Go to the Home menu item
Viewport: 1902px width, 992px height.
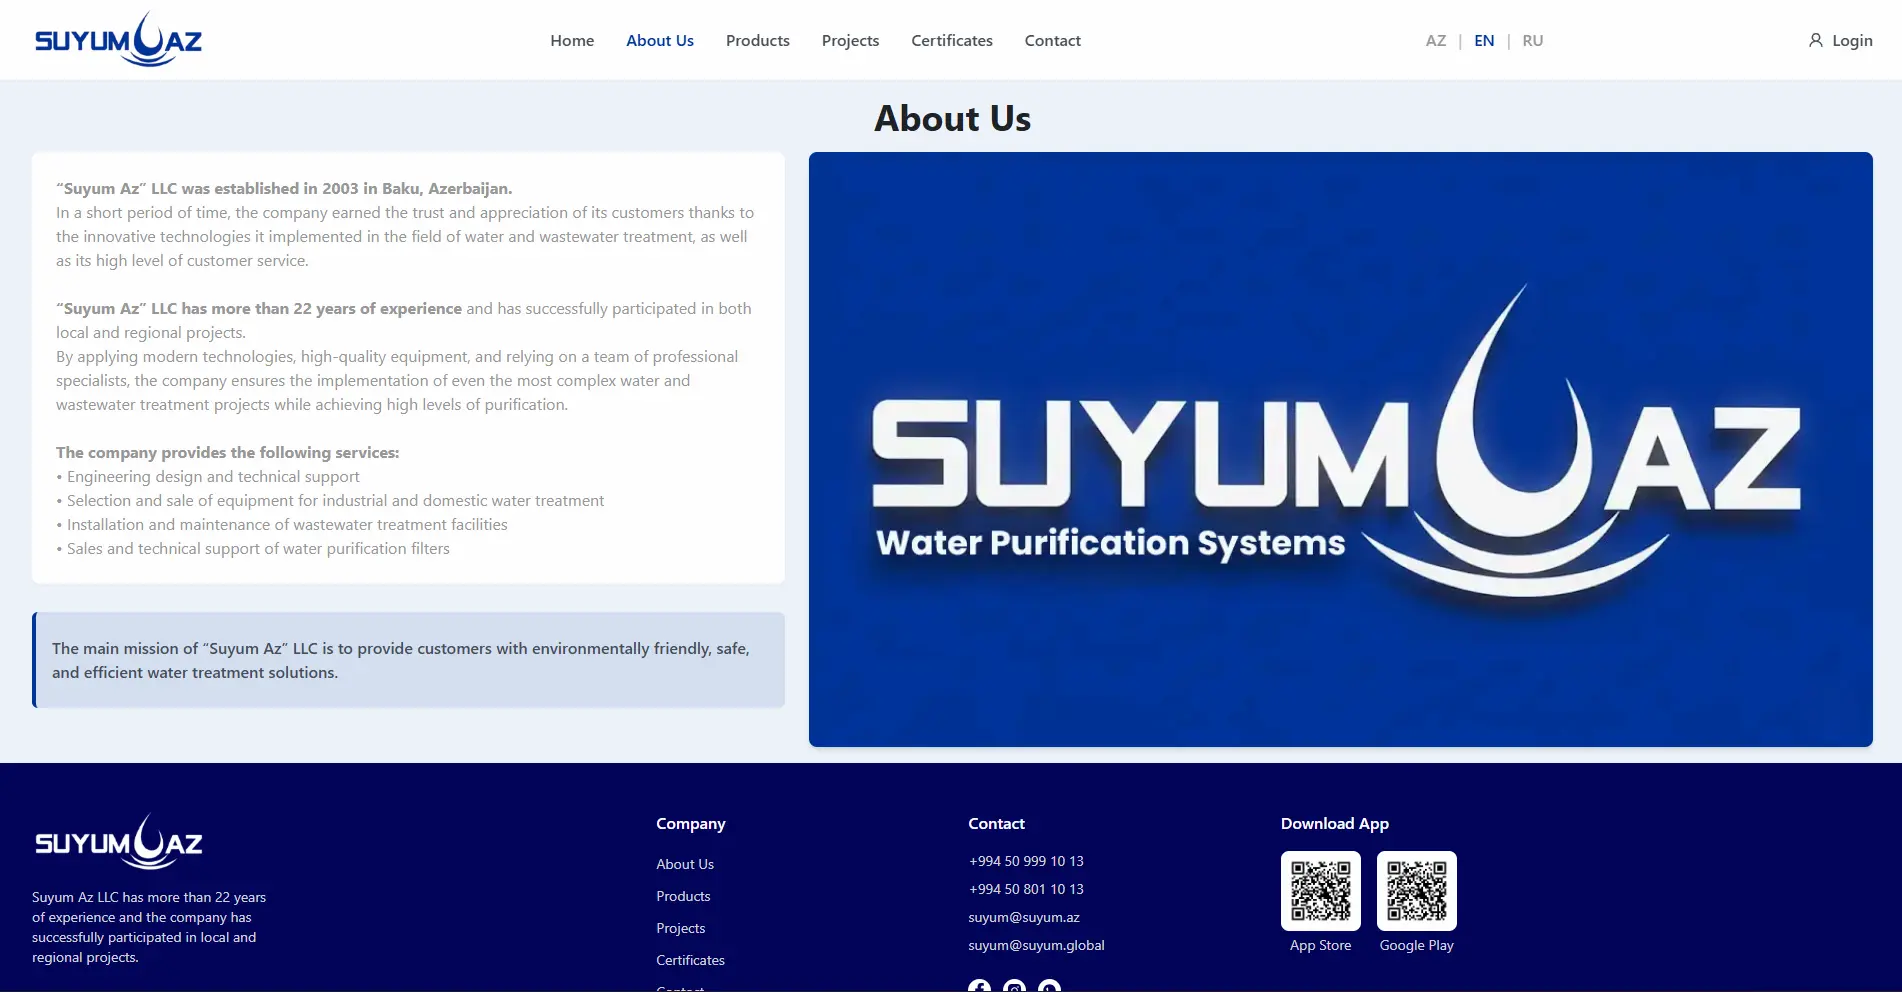(x=572, y=41)
